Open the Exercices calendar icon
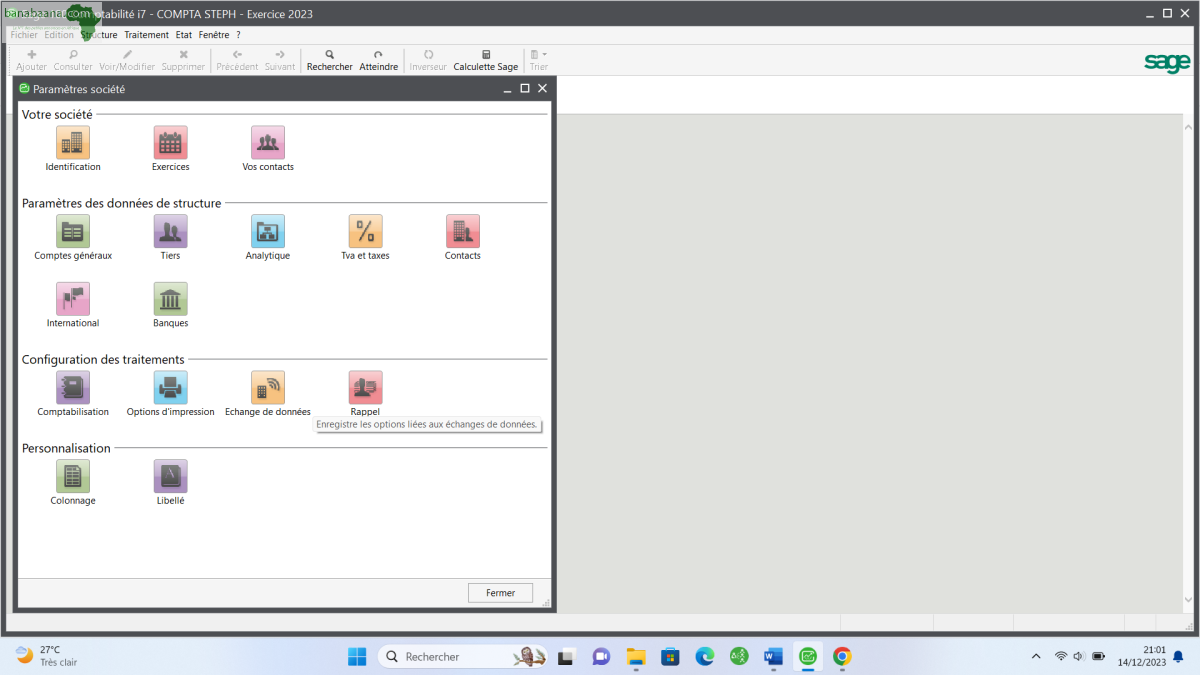 pos(170,143)
